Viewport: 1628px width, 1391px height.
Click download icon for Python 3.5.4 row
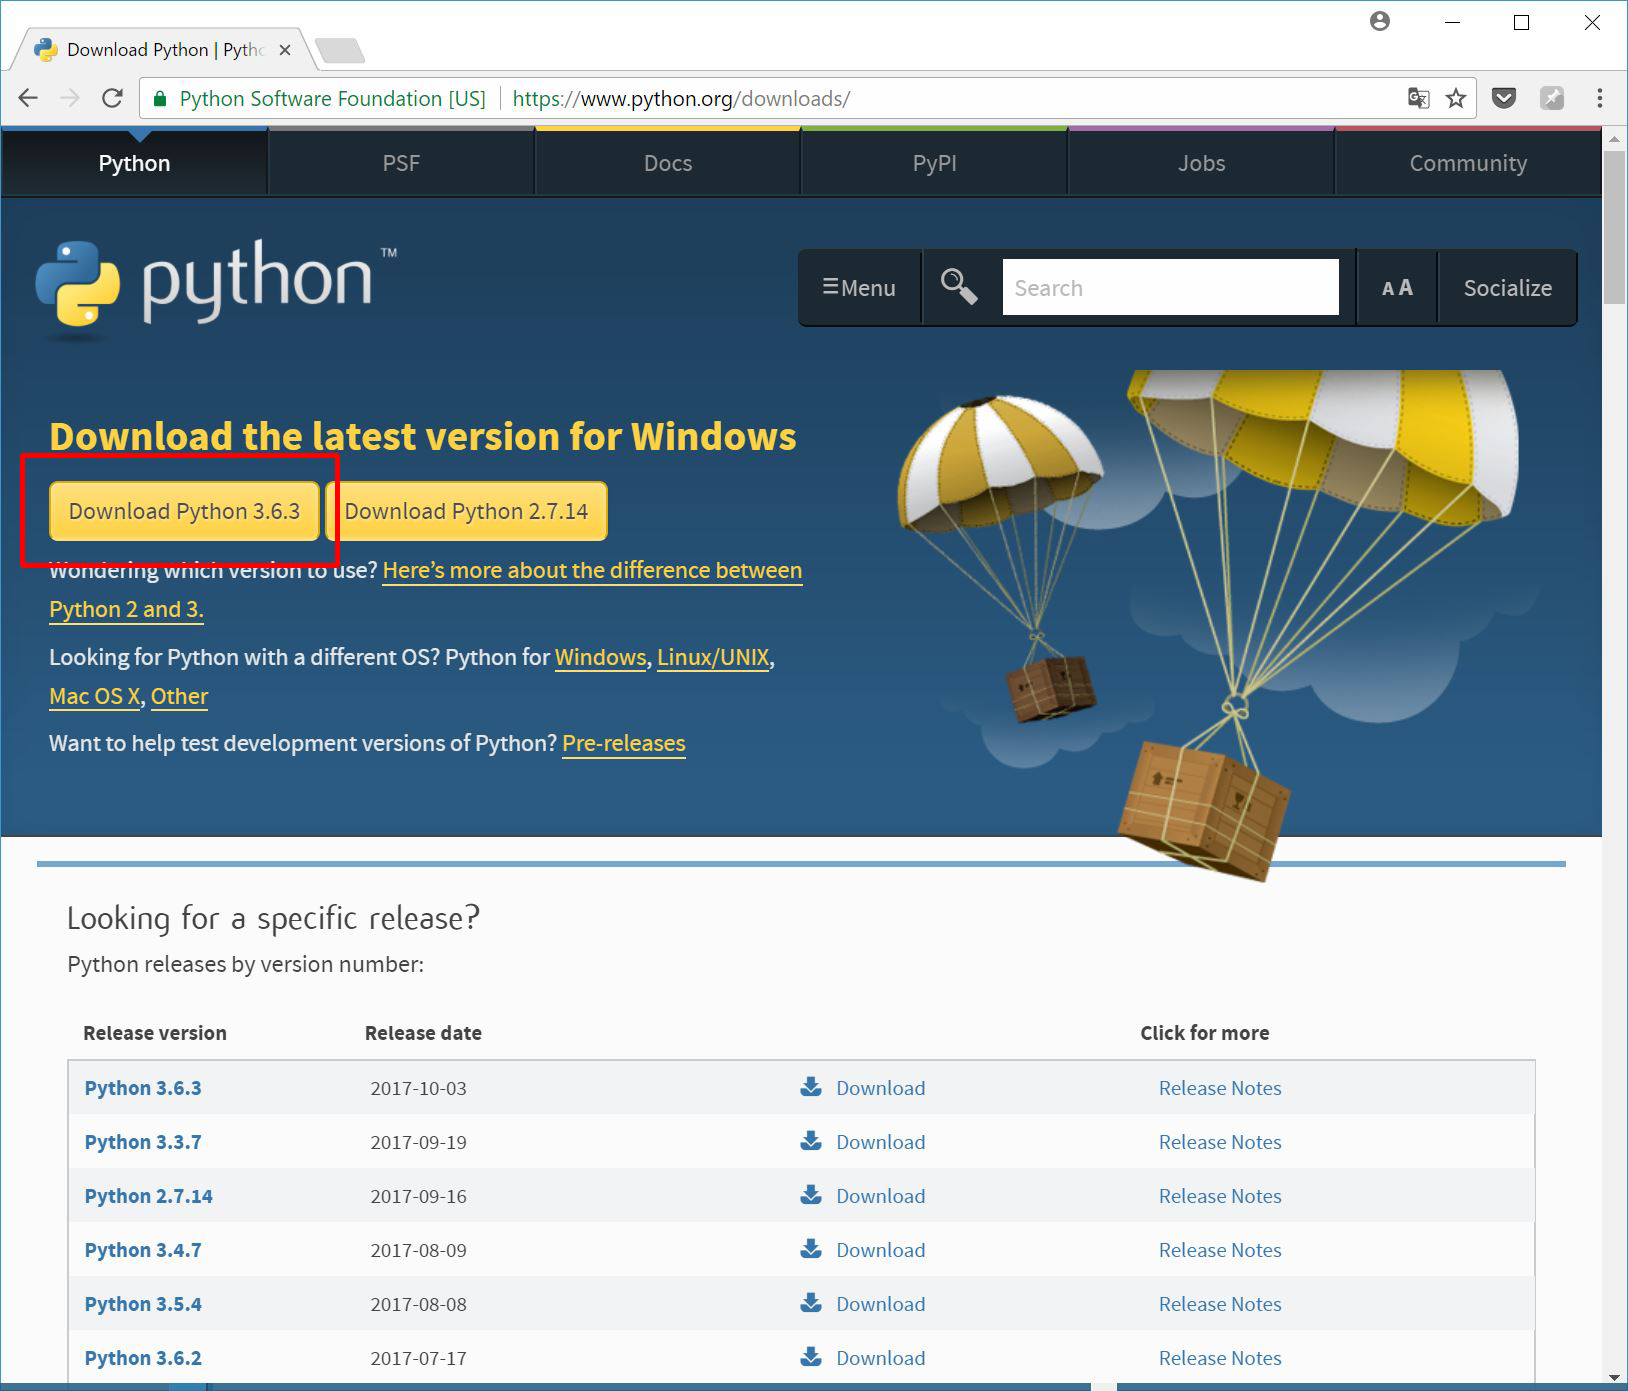click(x=811, y=1303)
